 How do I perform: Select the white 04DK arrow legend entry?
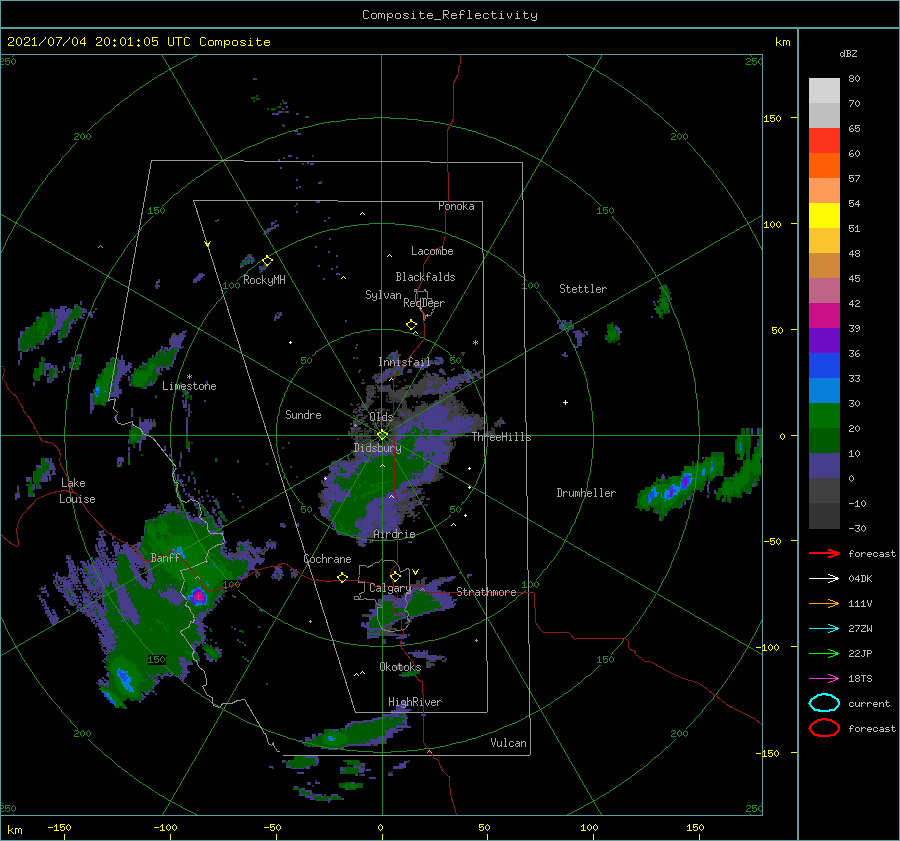[x=824, y=578]
